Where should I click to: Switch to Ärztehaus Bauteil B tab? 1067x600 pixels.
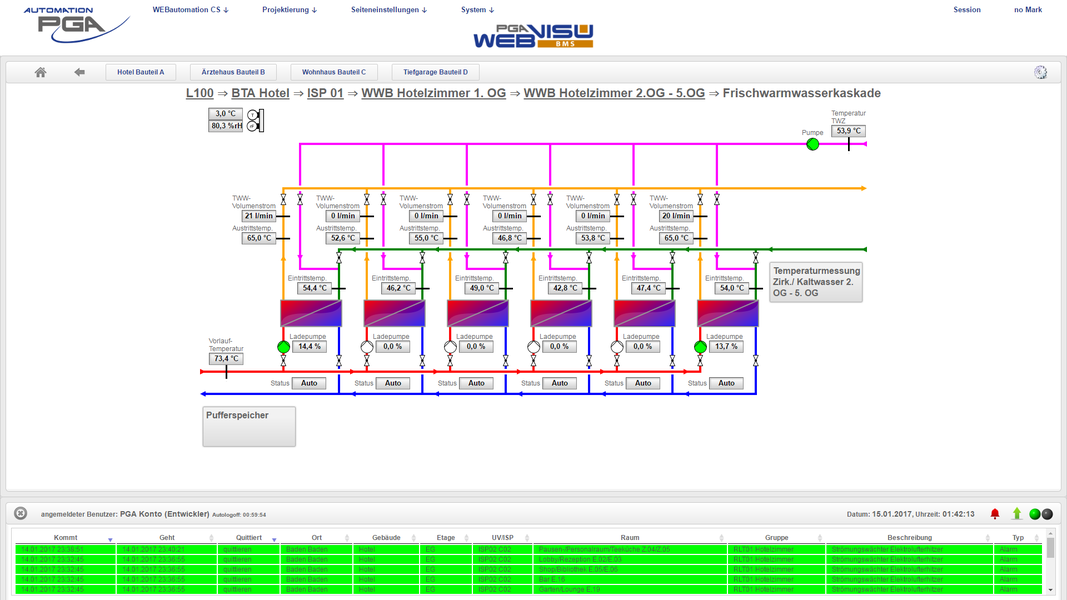pos(233,72)
